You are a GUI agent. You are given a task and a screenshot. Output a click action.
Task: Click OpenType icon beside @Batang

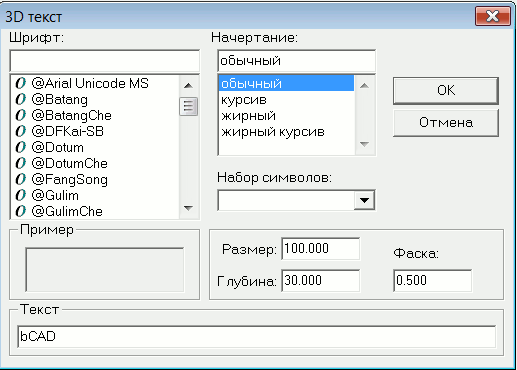click(x=21, y=99)
